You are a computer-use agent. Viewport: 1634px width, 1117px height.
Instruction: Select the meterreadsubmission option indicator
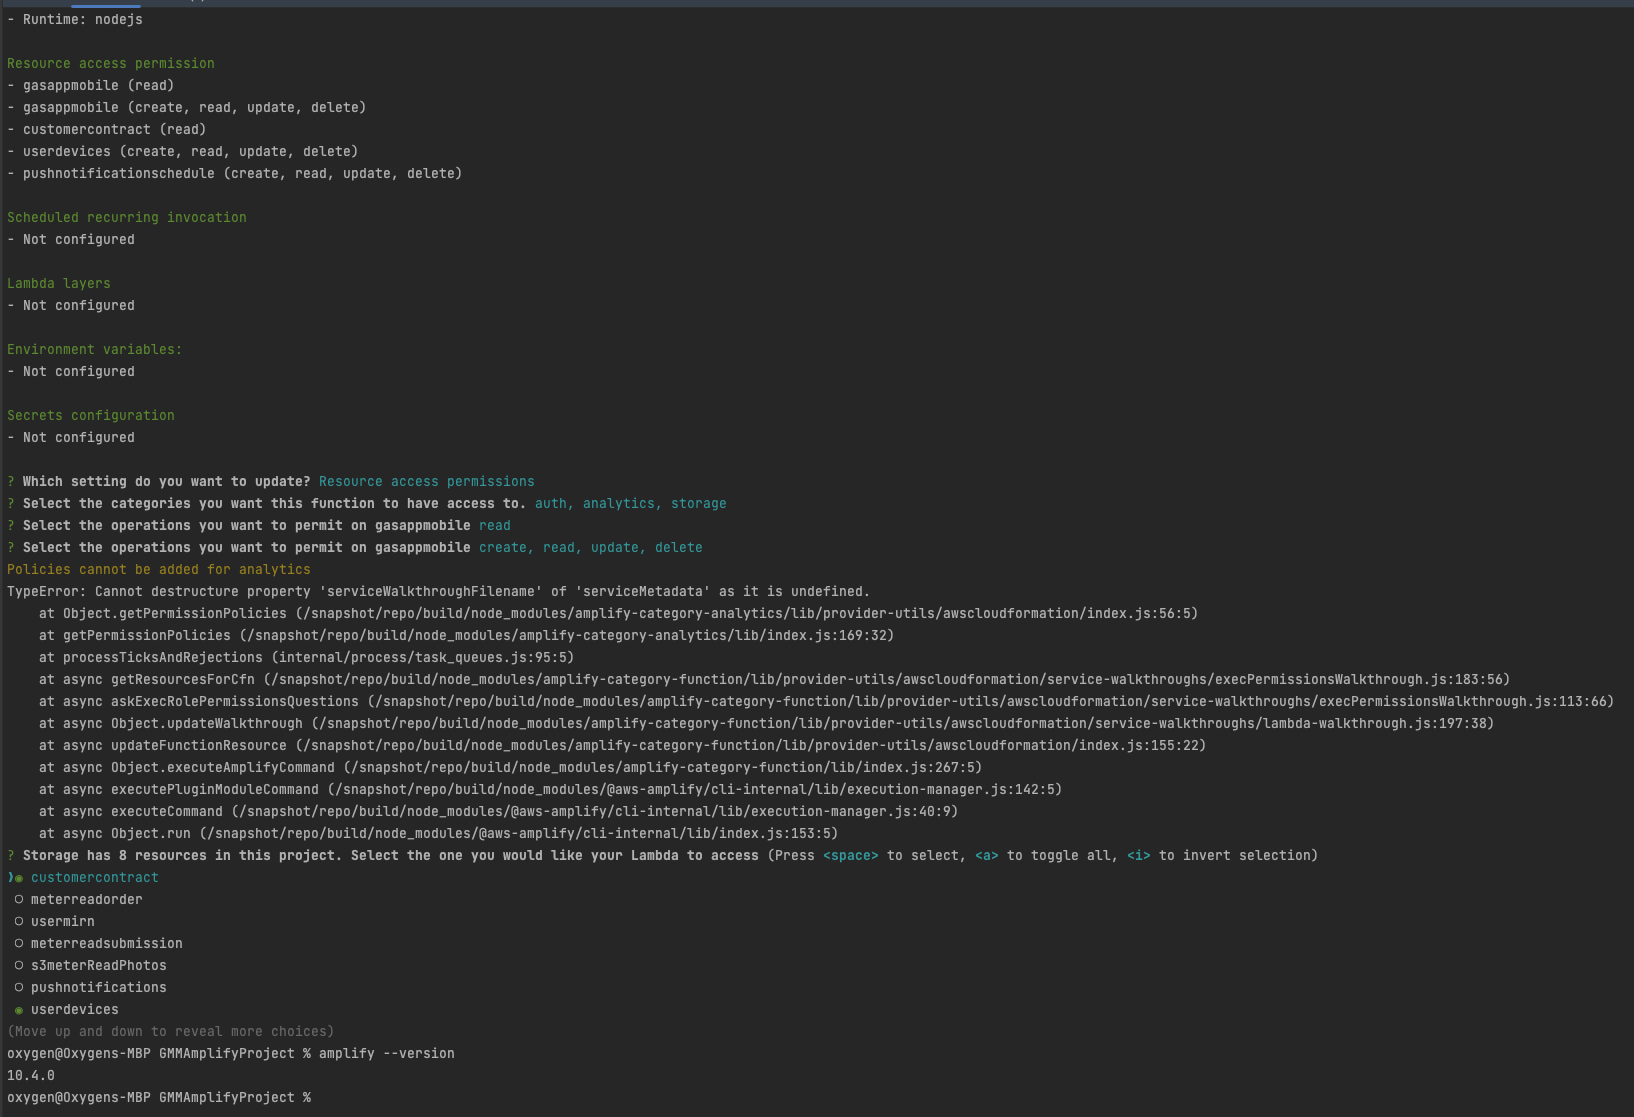point(19,943)
